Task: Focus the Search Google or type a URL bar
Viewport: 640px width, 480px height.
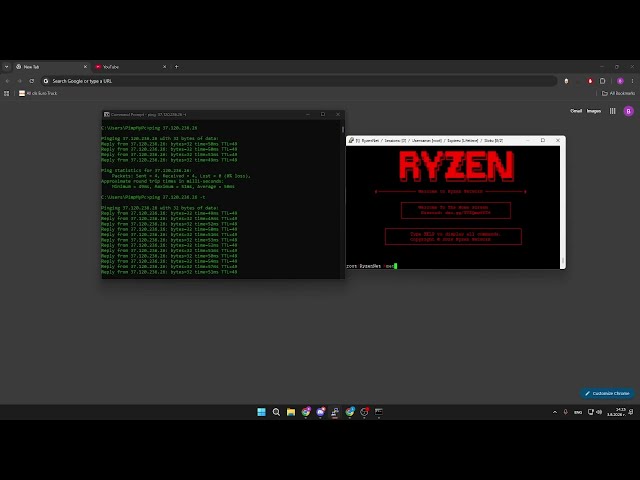Action: point(298,81)
